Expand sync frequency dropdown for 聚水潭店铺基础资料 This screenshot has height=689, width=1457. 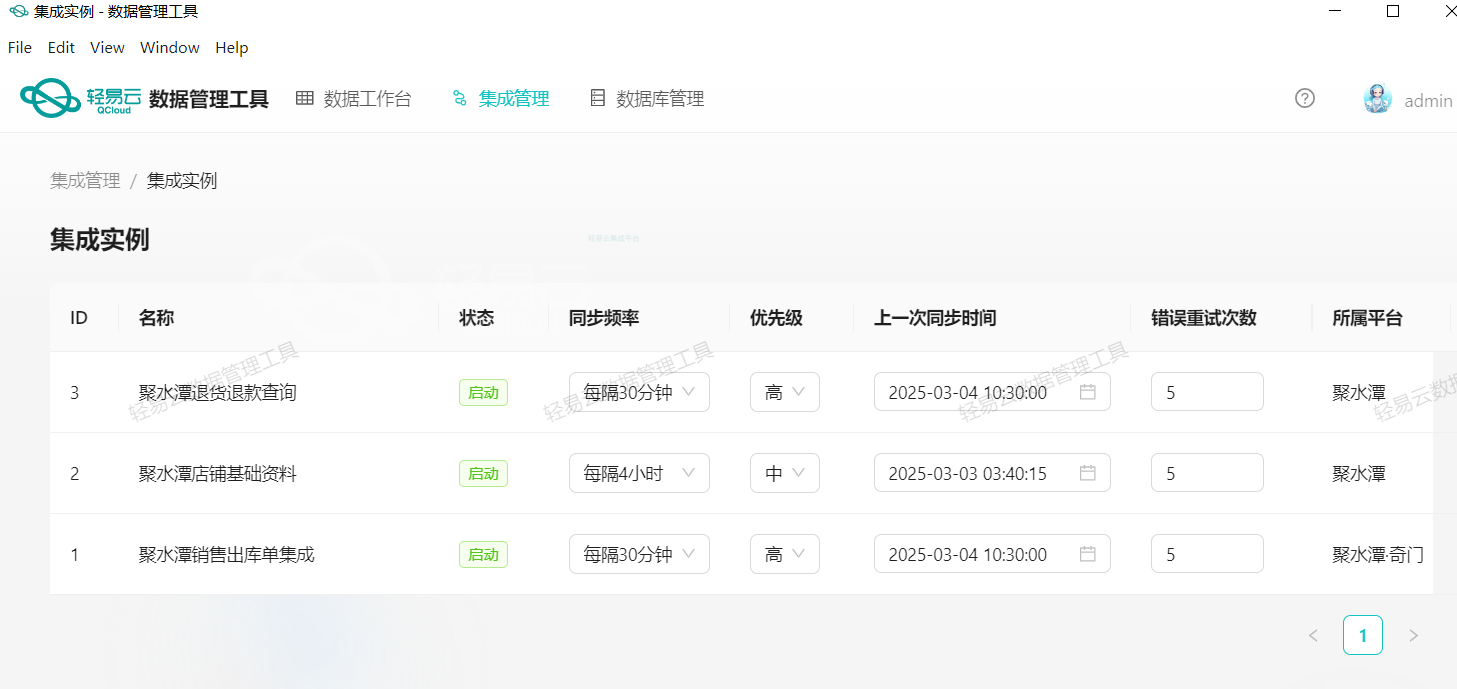click(639, 473)
